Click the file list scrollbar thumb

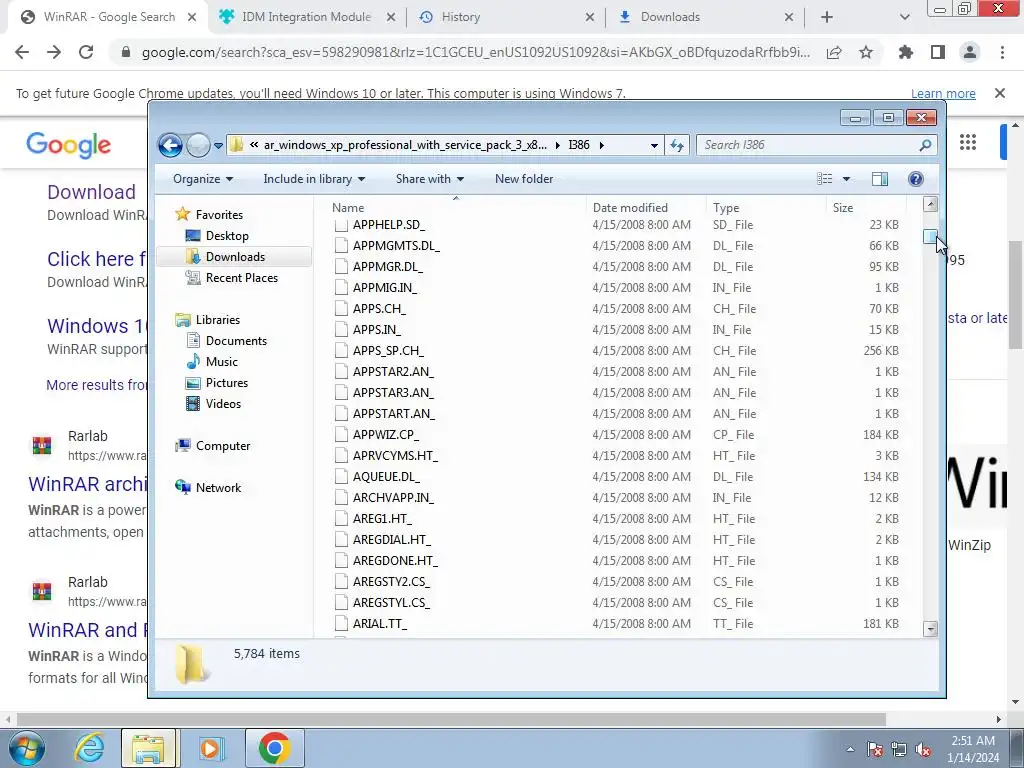click(x=930, y=236)
